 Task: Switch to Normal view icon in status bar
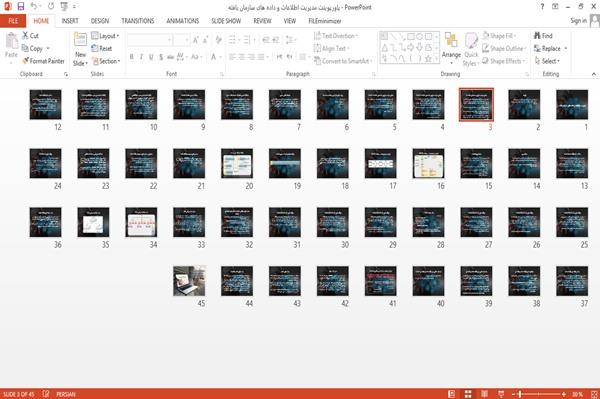(x=452, y=394)
